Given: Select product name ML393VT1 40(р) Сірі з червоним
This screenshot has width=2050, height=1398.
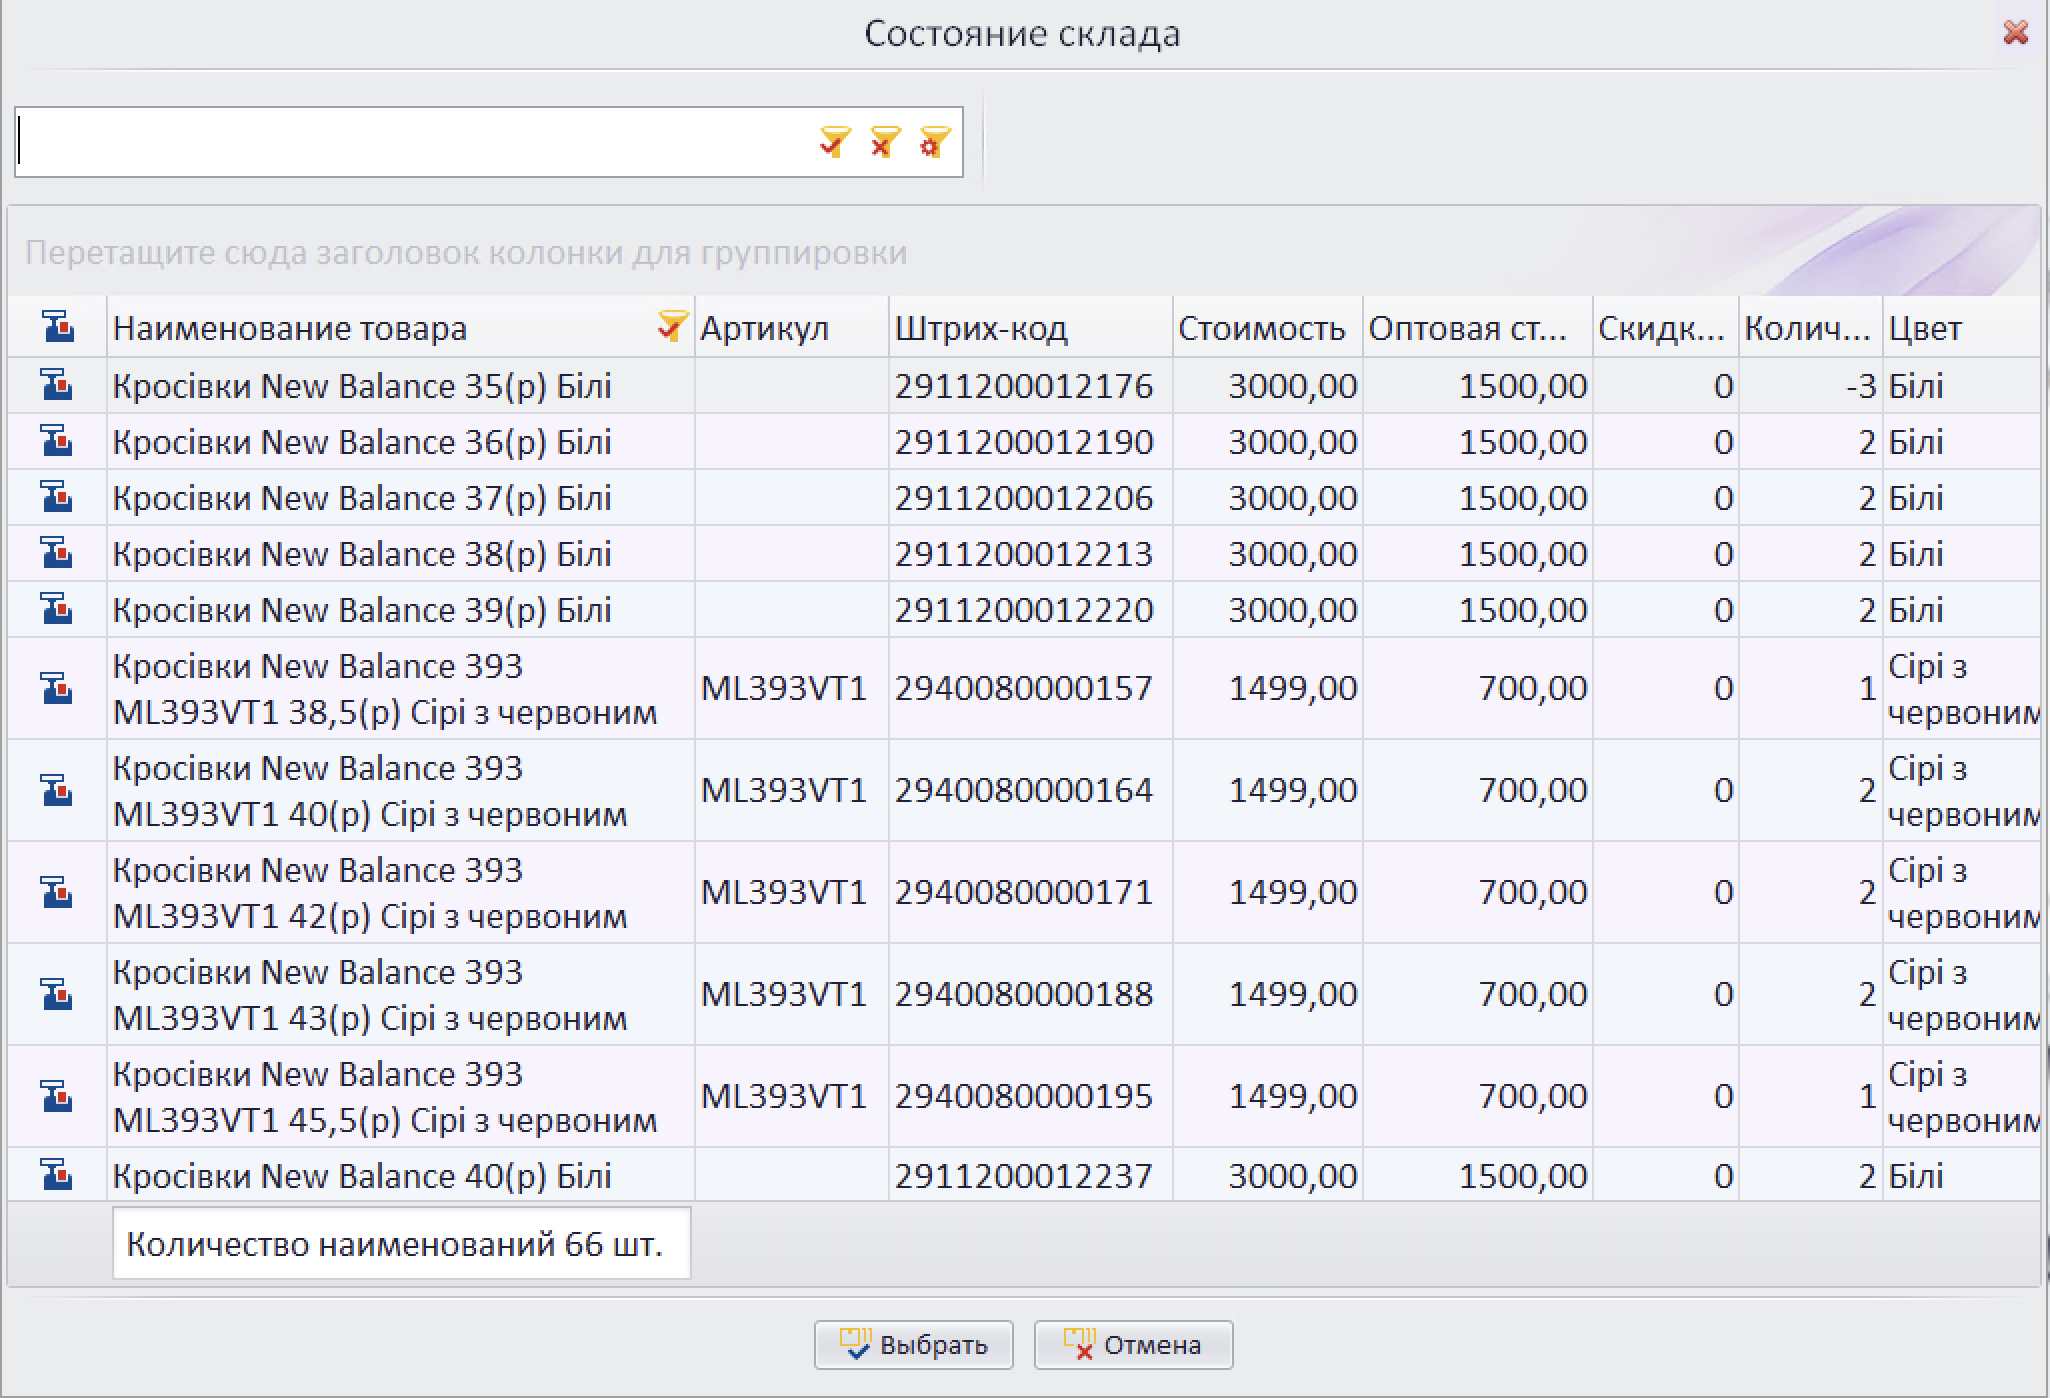Looking at the screenshot, I should [370, 791].
